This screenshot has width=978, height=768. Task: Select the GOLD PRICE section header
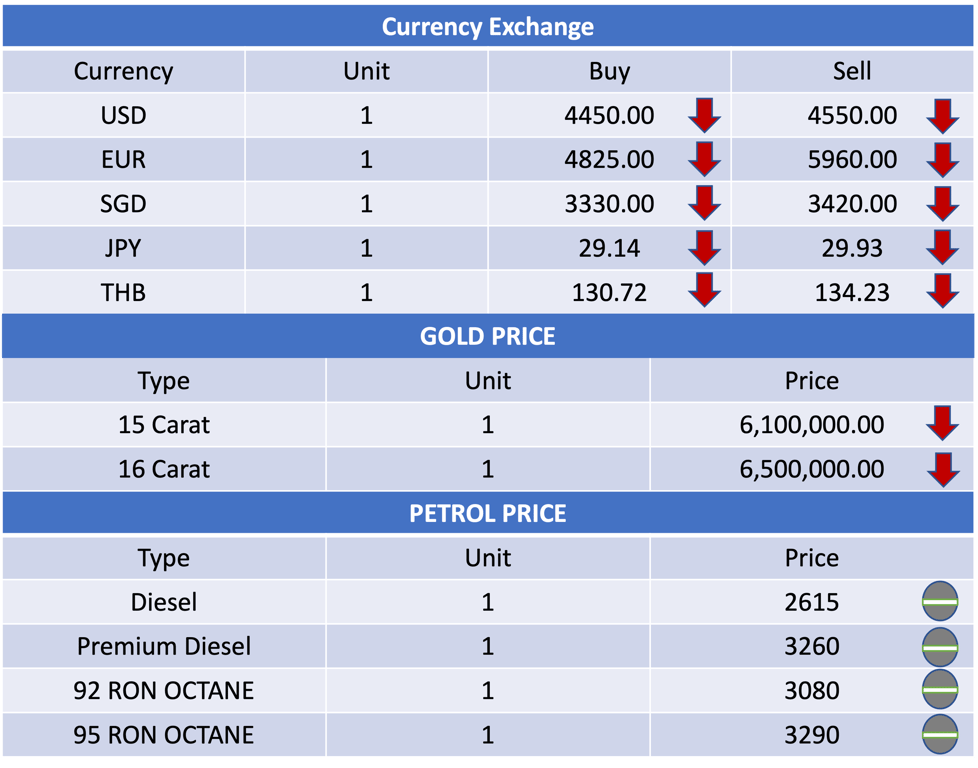pos(488,336)
